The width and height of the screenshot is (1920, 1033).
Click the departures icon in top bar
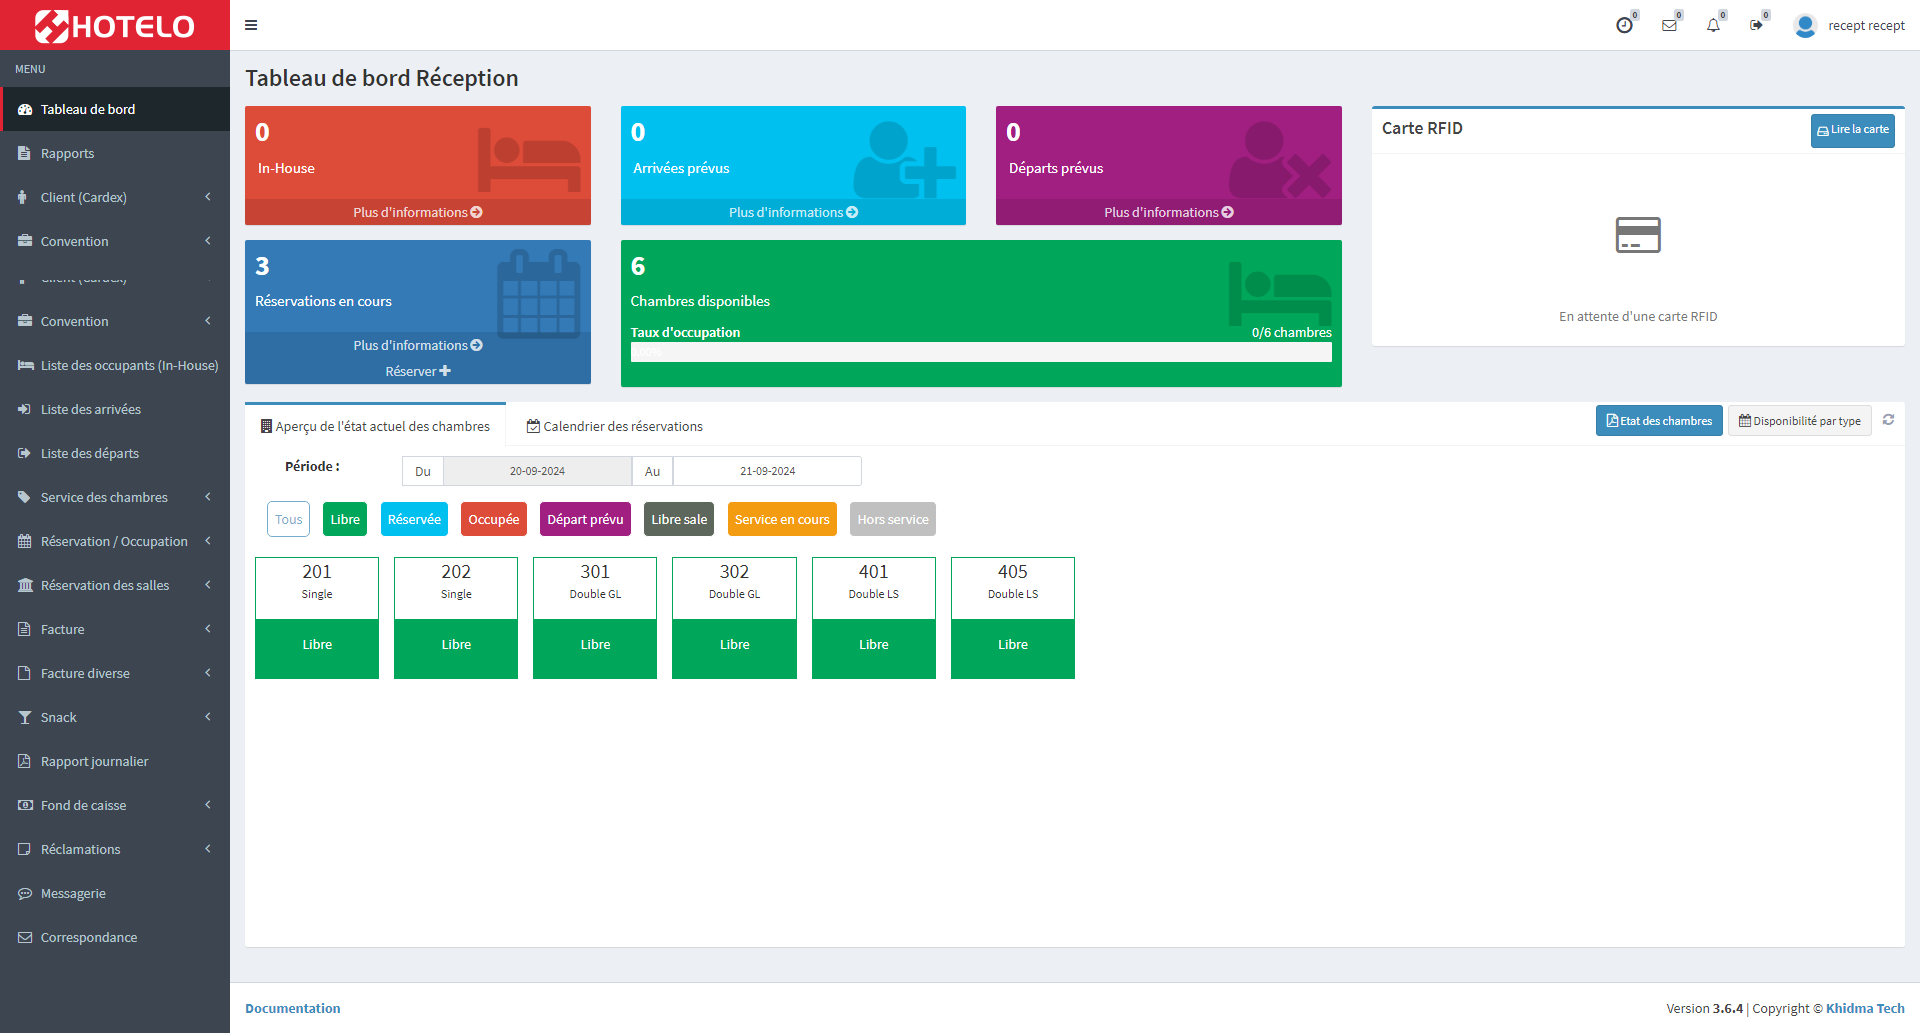pyautogui.click(x=1756, y=25)
